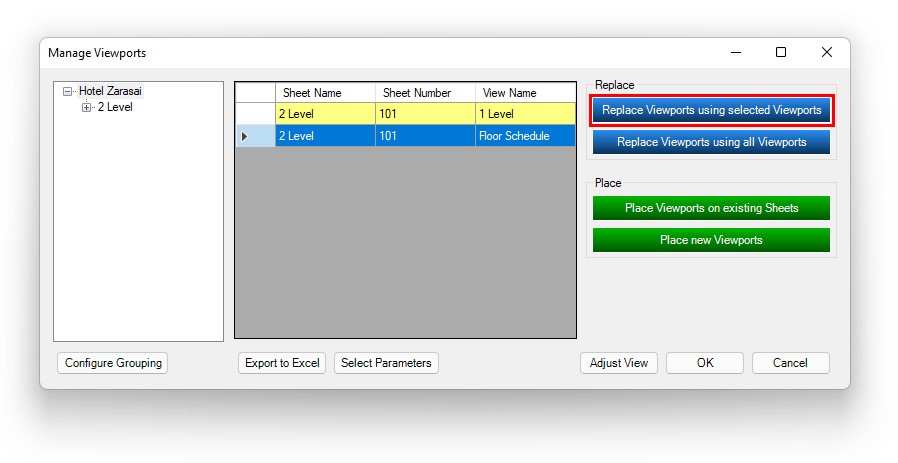Click row selector arrow of Floor Schedule row
This screenshot has height=463, width=898.
255,136
